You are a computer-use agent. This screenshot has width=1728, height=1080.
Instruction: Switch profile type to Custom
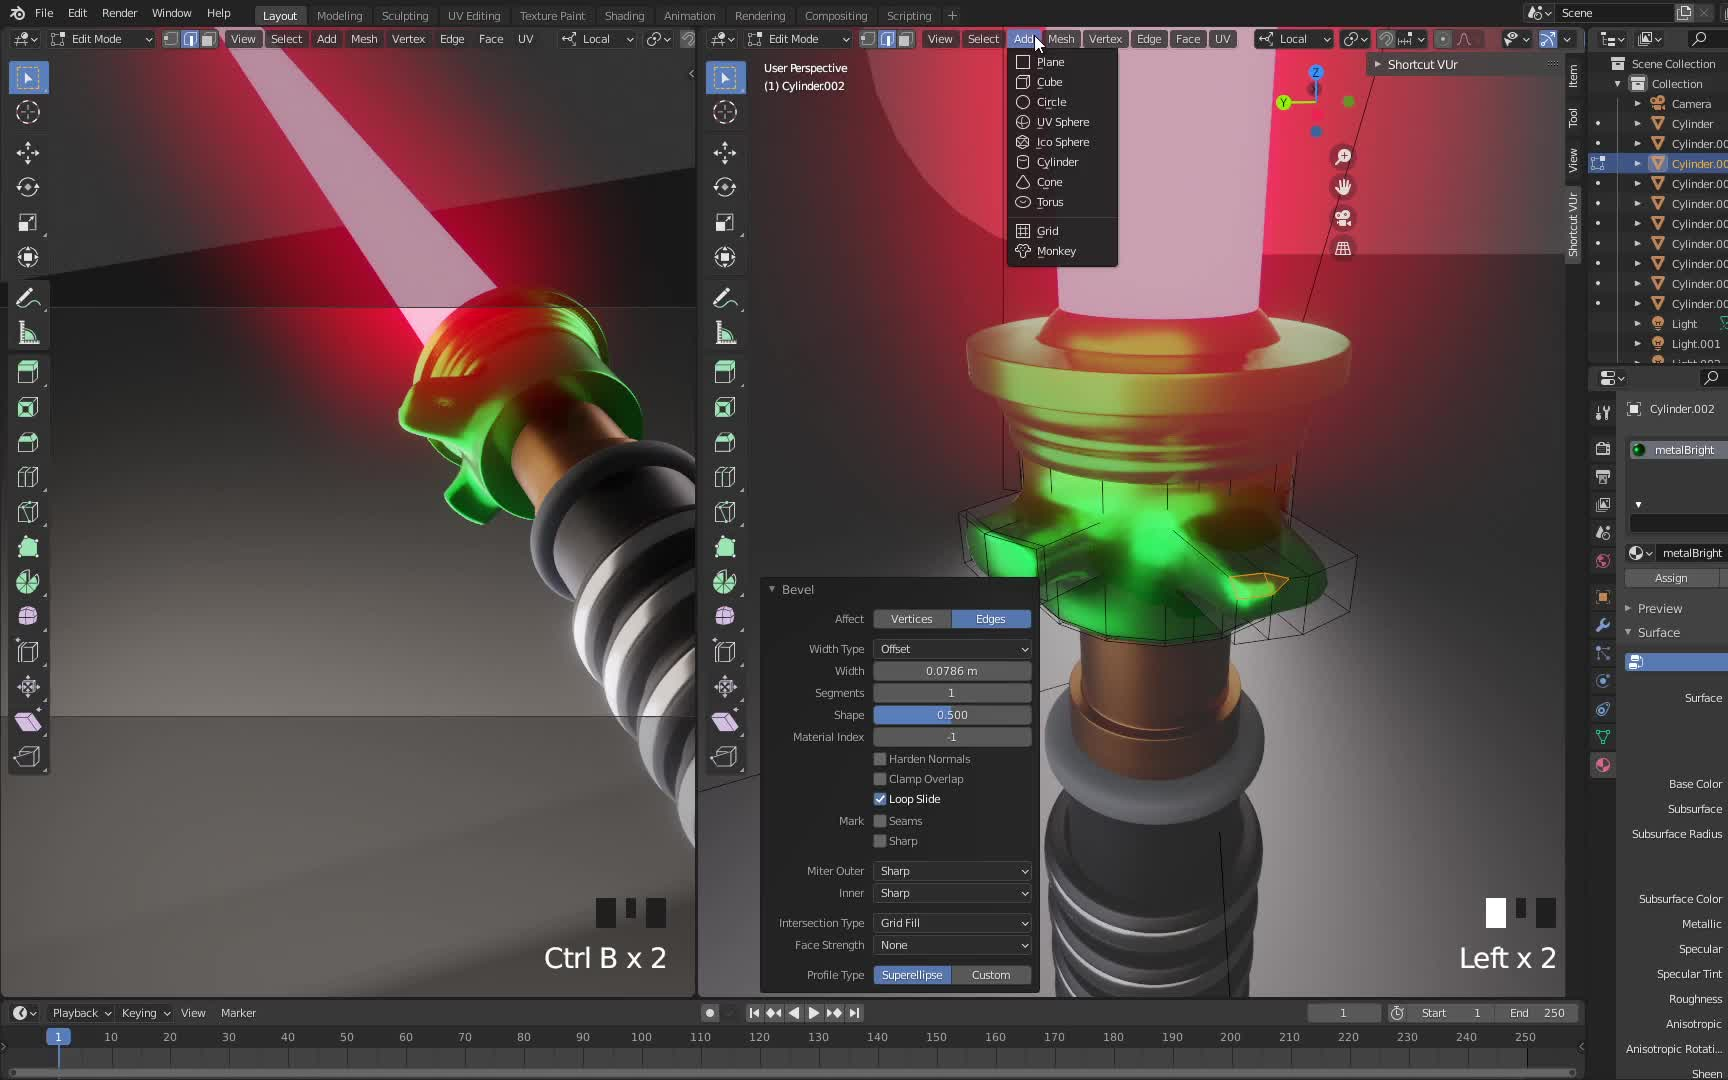pos(991,974)
